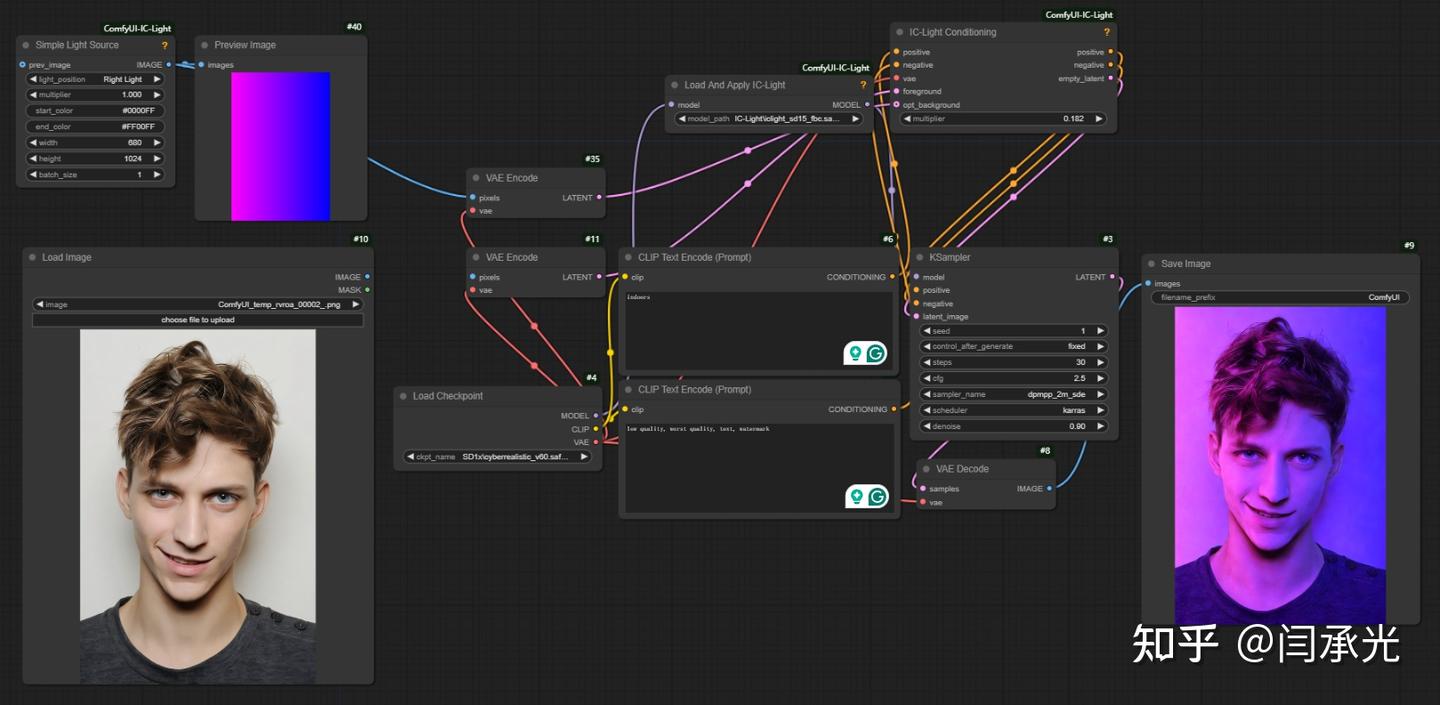The image size is (1440, 705).
Task: Collapse the KSampler node using its title dot
Action: pos(920,257)
